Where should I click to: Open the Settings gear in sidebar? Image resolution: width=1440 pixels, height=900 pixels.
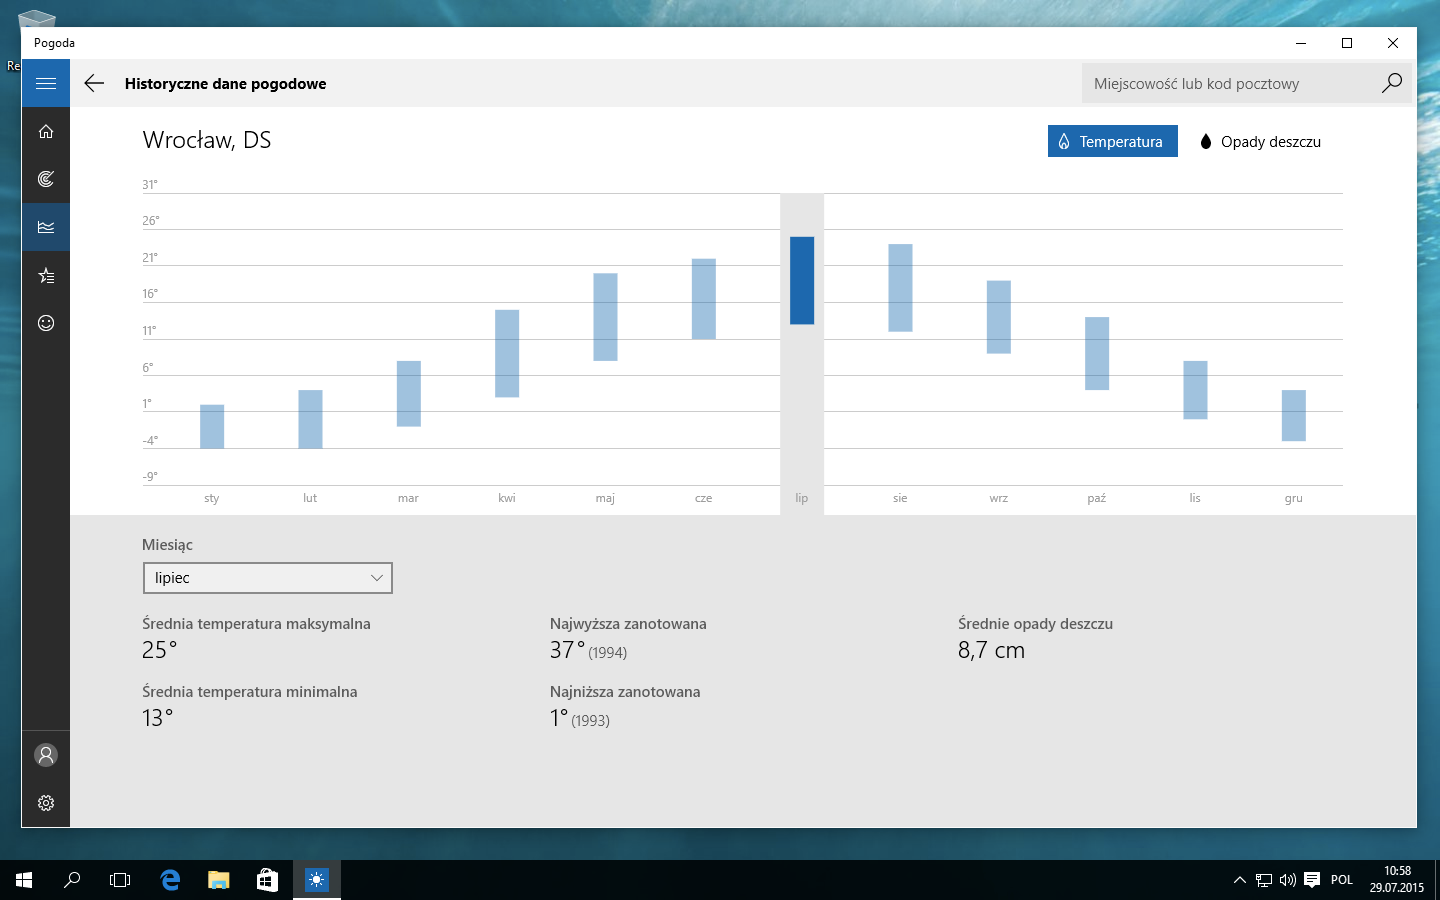46,803
